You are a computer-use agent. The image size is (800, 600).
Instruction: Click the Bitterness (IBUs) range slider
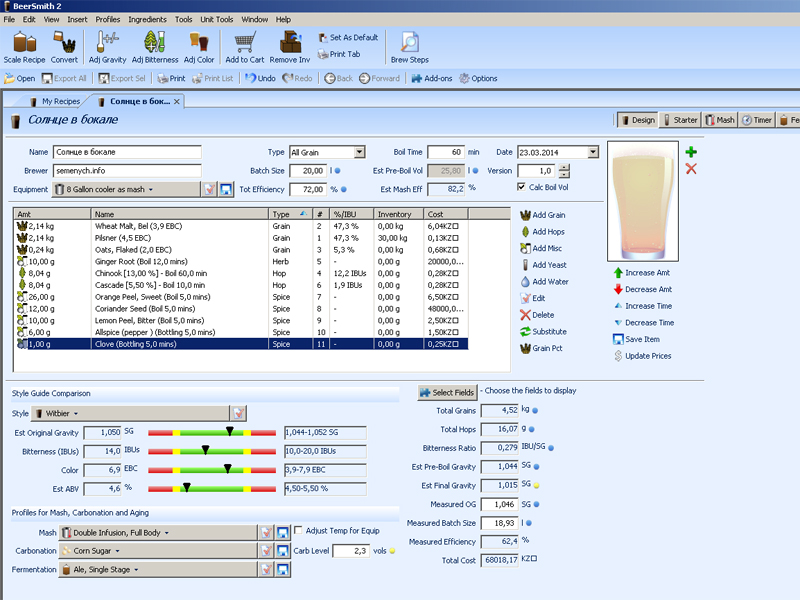[212, 452]
